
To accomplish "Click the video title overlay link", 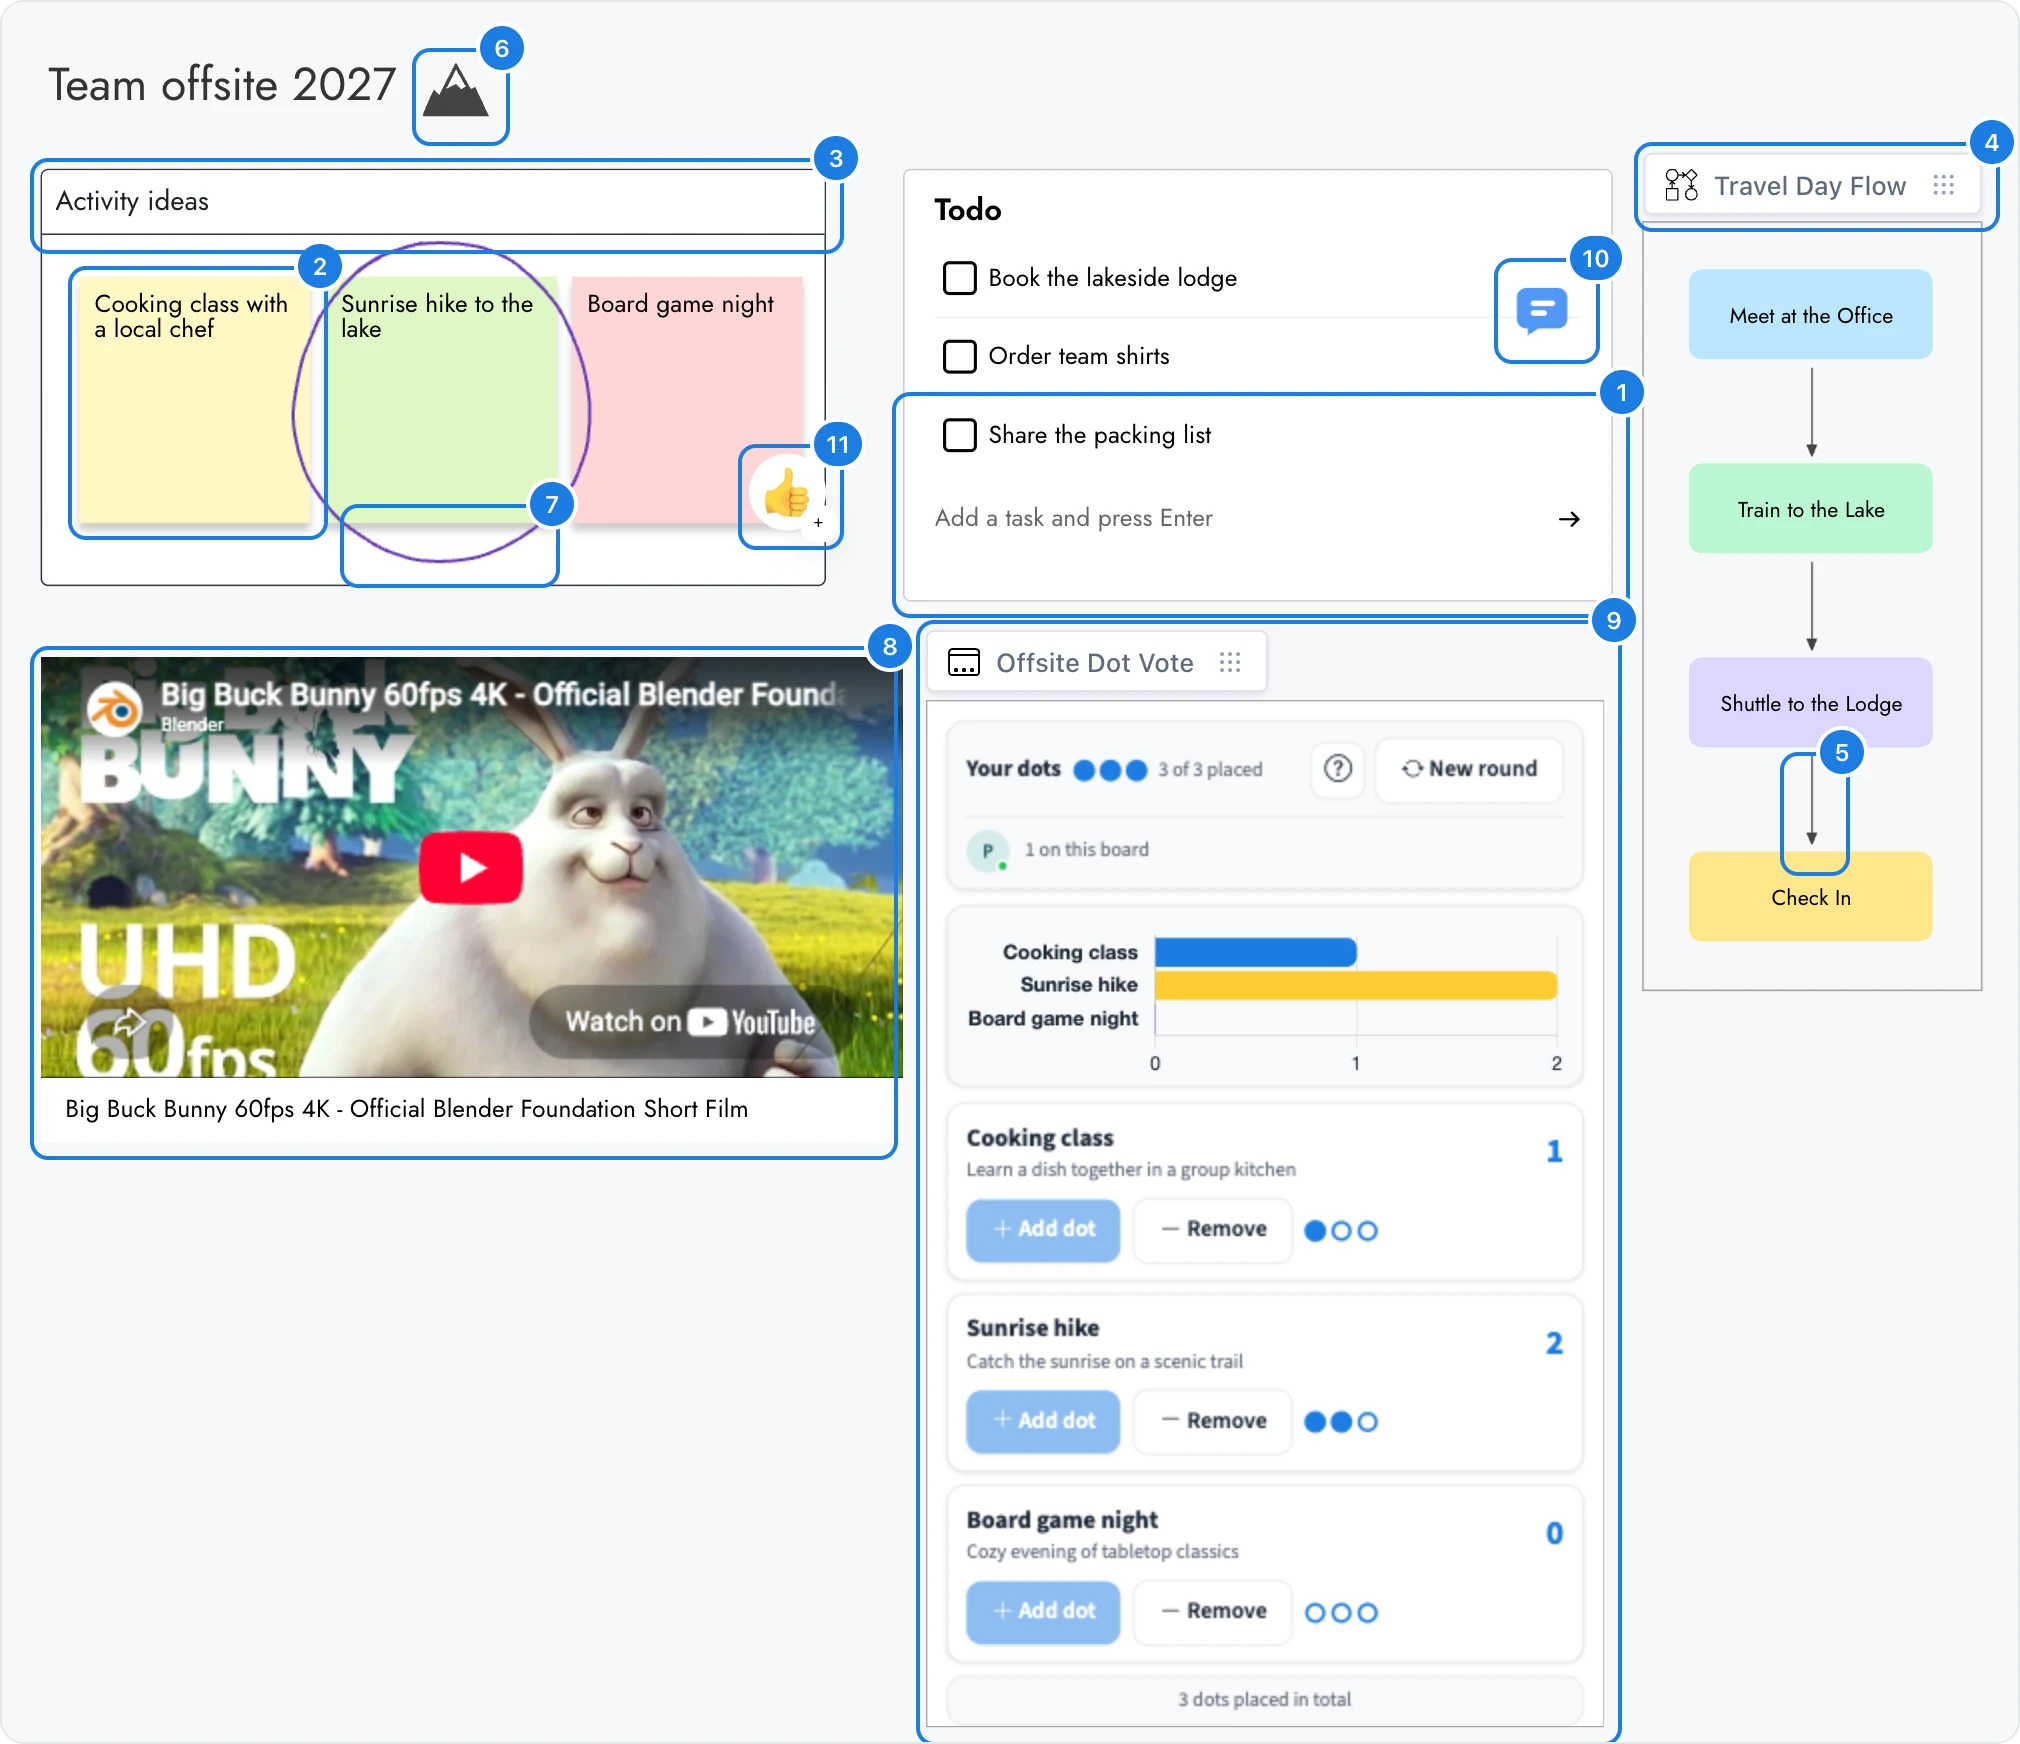I will 503,694.
